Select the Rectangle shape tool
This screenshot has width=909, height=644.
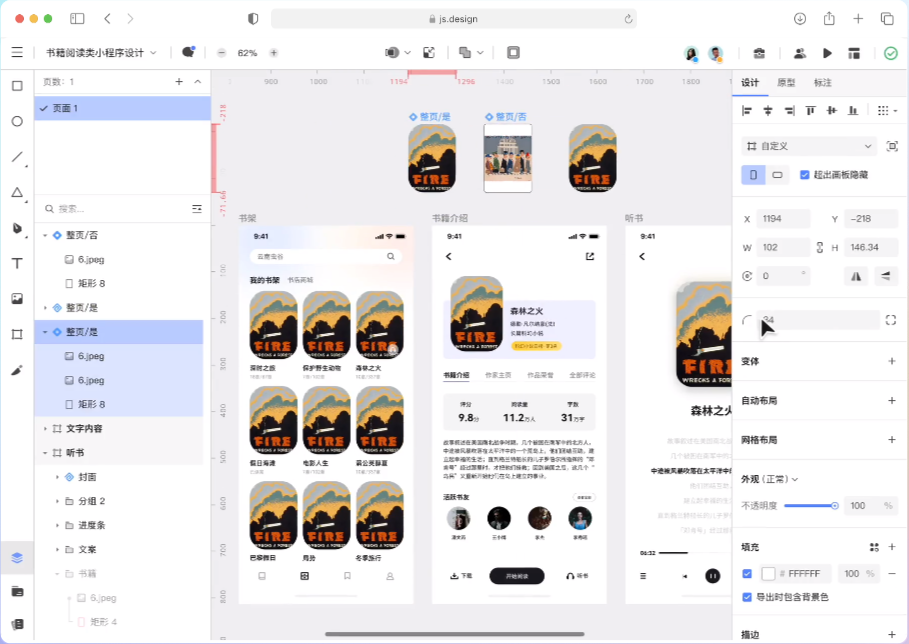(x=15, y=87)
